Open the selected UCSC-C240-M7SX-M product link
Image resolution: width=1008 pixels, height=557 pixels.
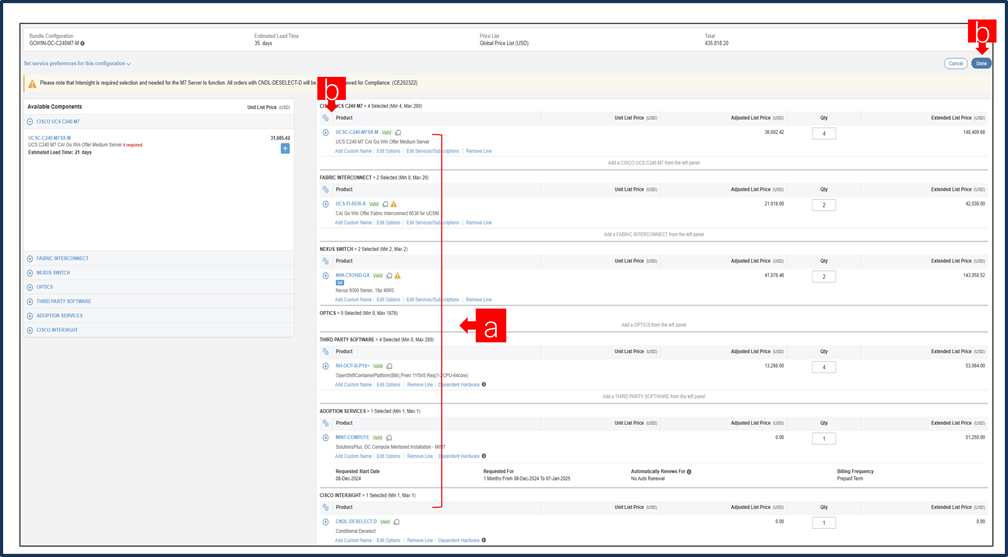pyautogui.click(x=357, y=132)
